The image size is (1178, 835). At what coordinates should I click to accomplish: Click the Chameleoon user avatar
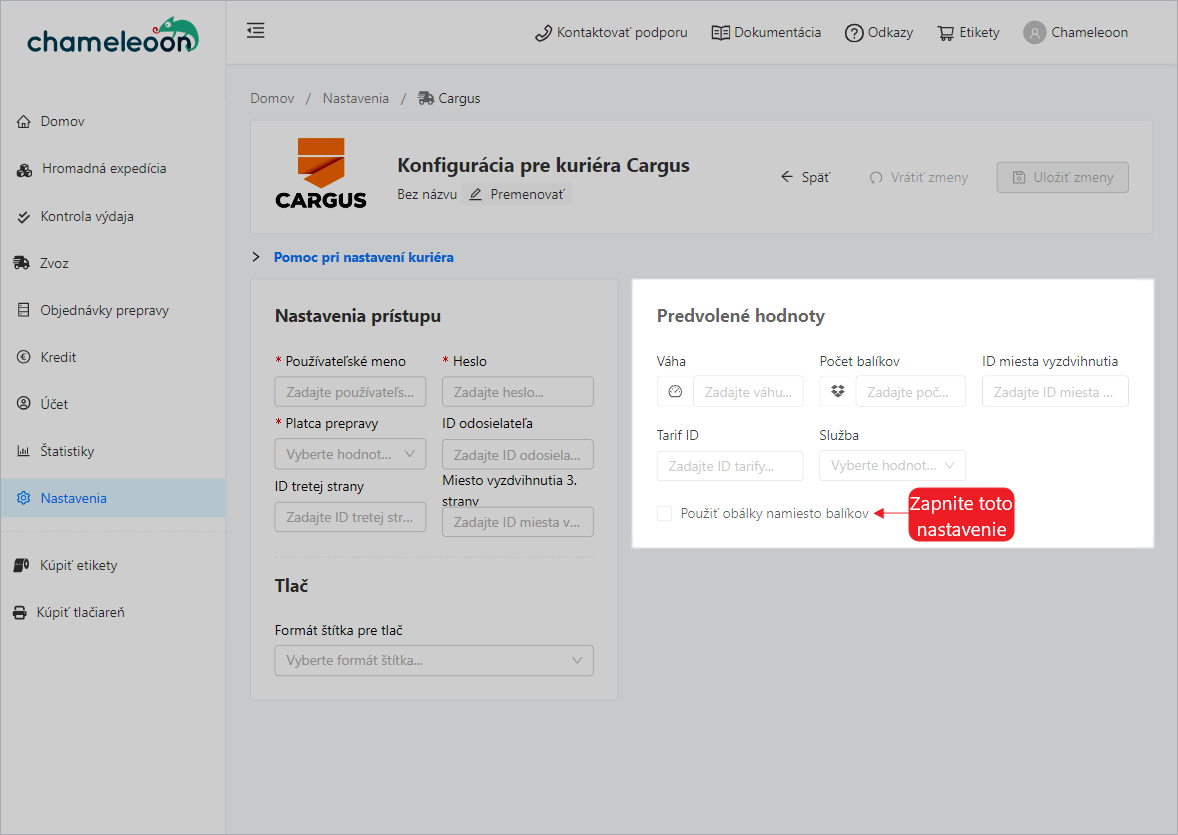tap(1034, 33)
